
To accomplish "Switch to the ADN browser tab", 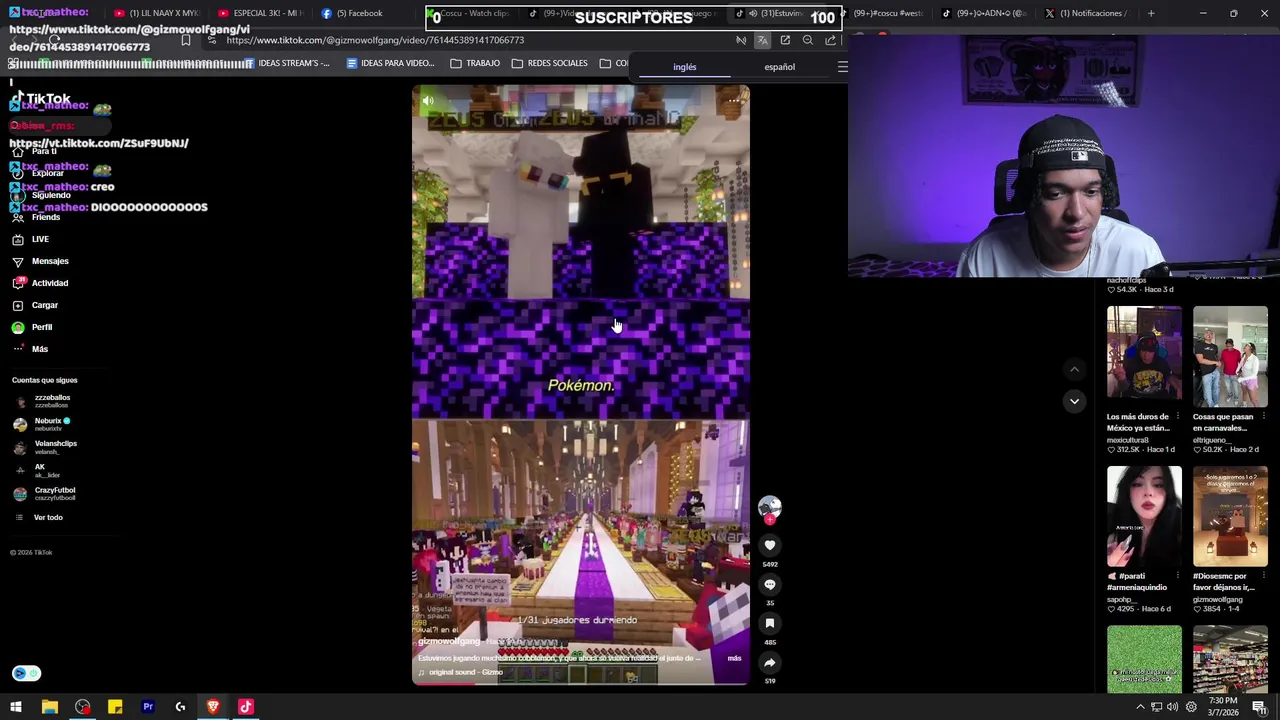I will pos(987,13).
